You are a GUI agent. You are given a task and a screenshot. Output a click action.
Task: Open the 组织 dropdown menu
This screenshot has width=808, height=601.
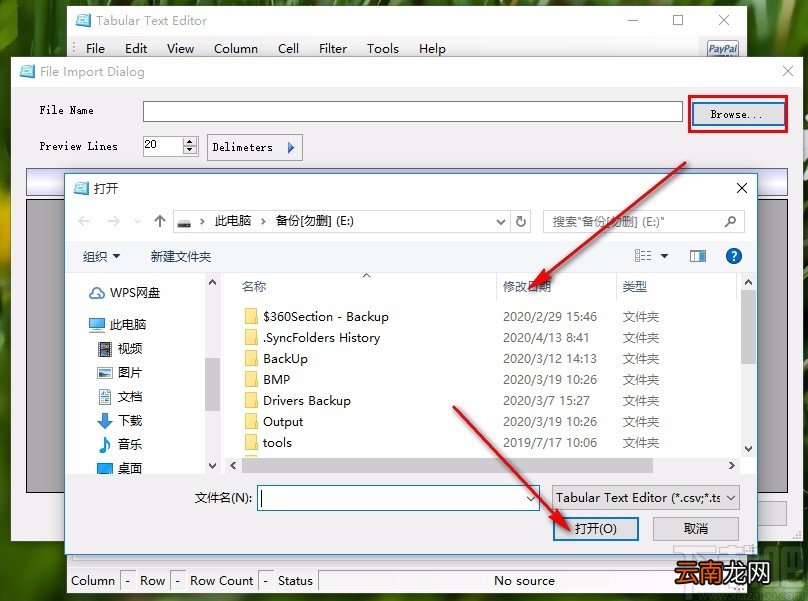point(102,256)
